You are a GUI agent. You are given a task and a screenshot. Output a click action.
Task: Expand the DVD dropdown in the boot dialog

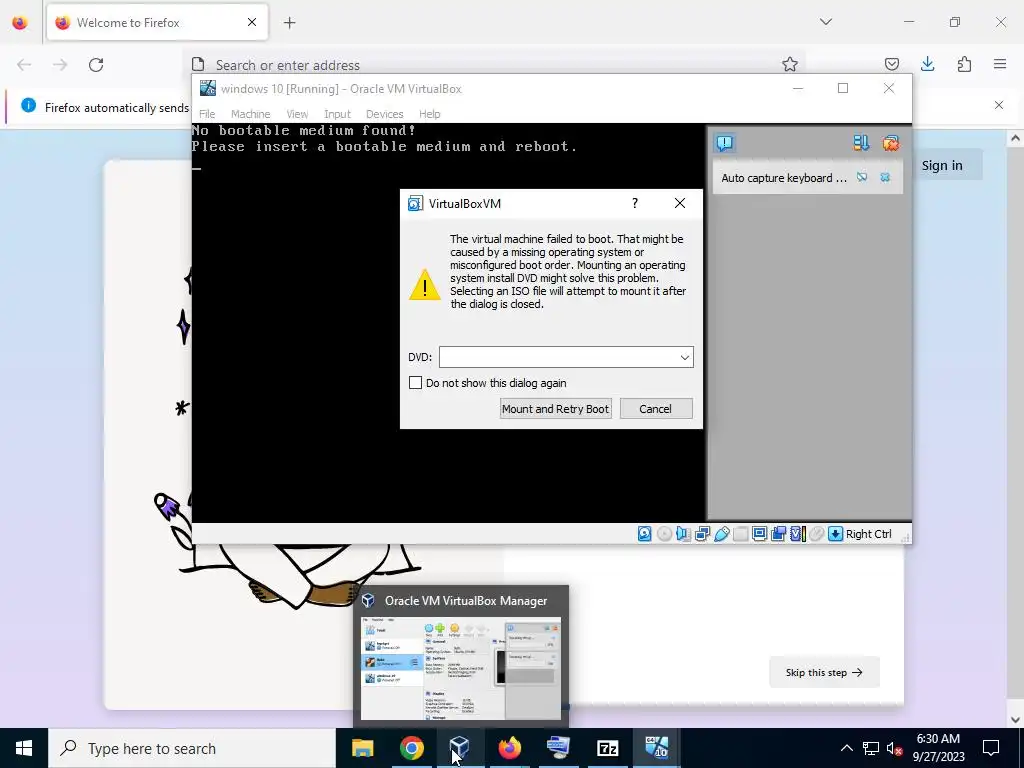684,357
